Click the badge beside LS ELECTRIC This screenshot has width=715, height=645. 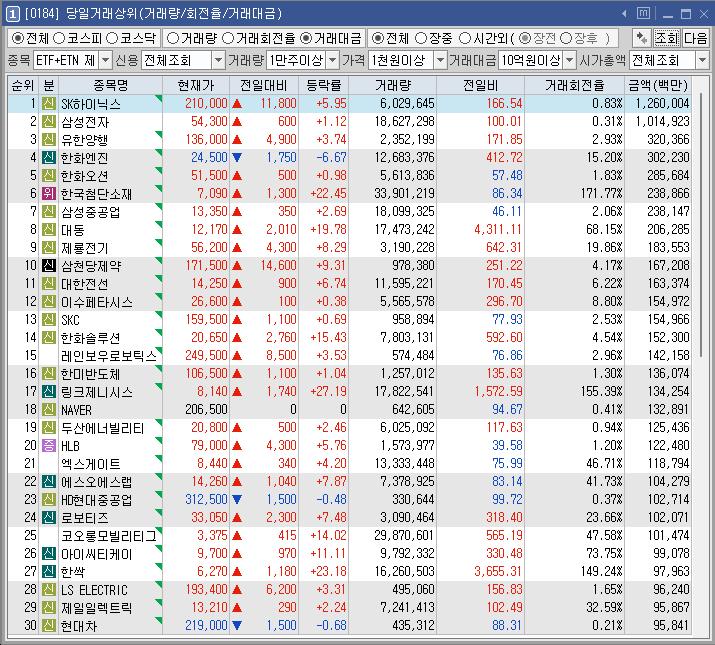(x=49, y=589)
